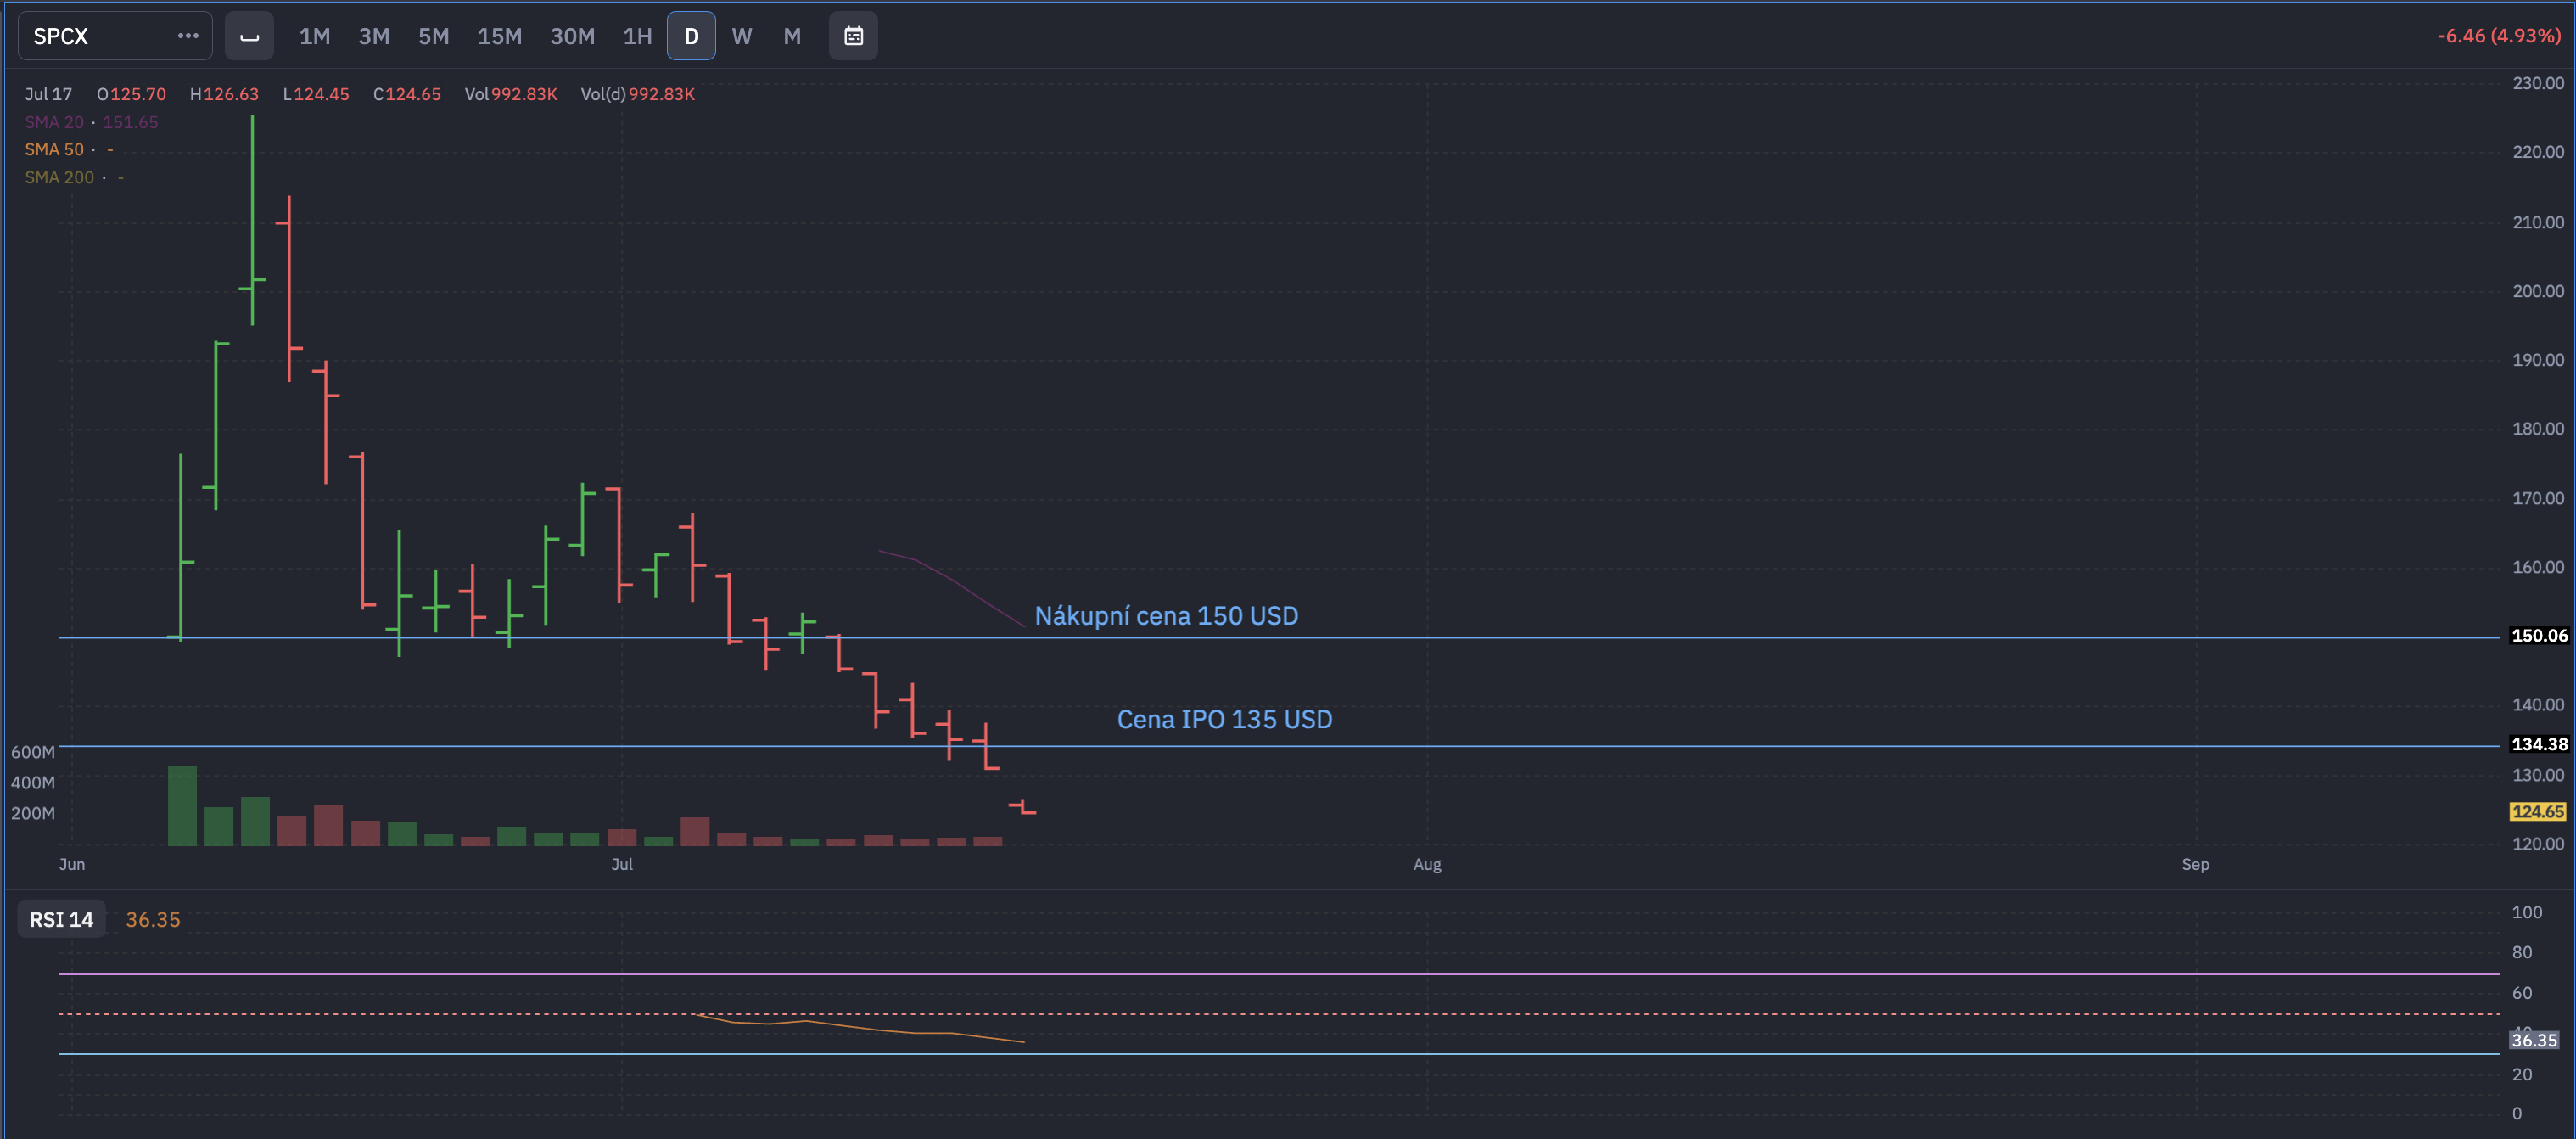The width and height of the screenshot is (2576, 1139).
Task: Click the SMA 200 indicator legend
Action: click(x=74, y=177)
